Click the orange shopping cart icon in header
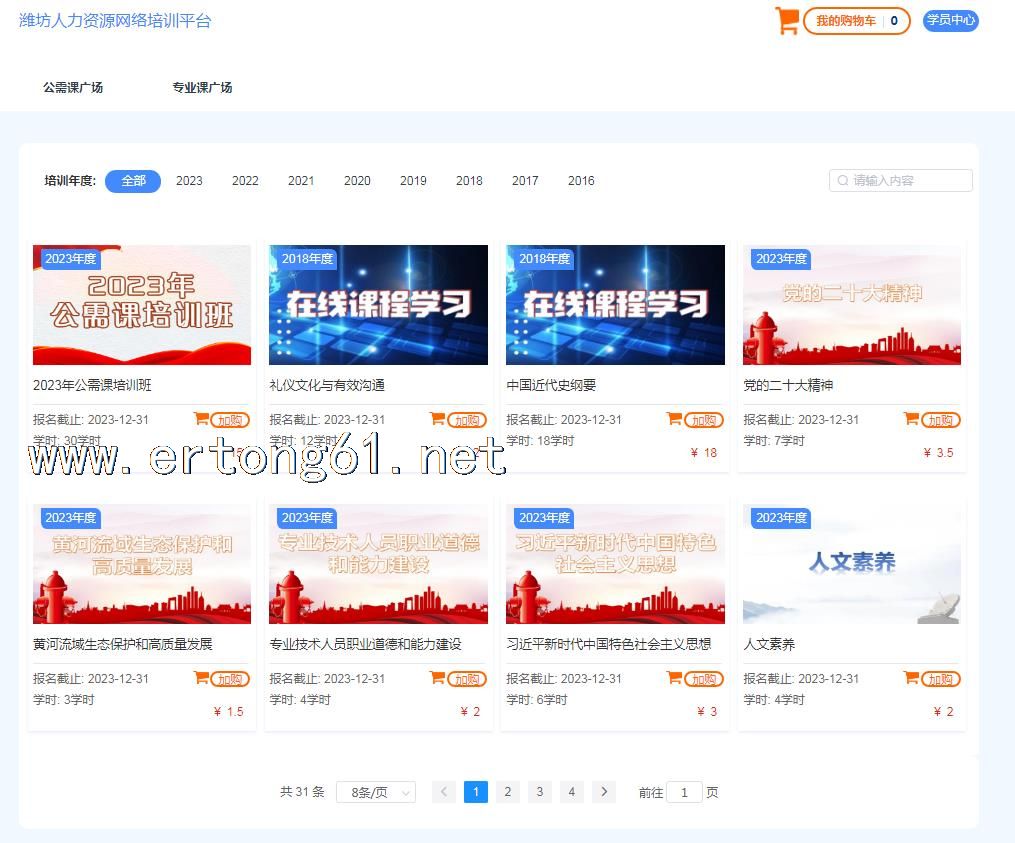This screenshot has height=843, width=1015. click(x=787, y=21)
